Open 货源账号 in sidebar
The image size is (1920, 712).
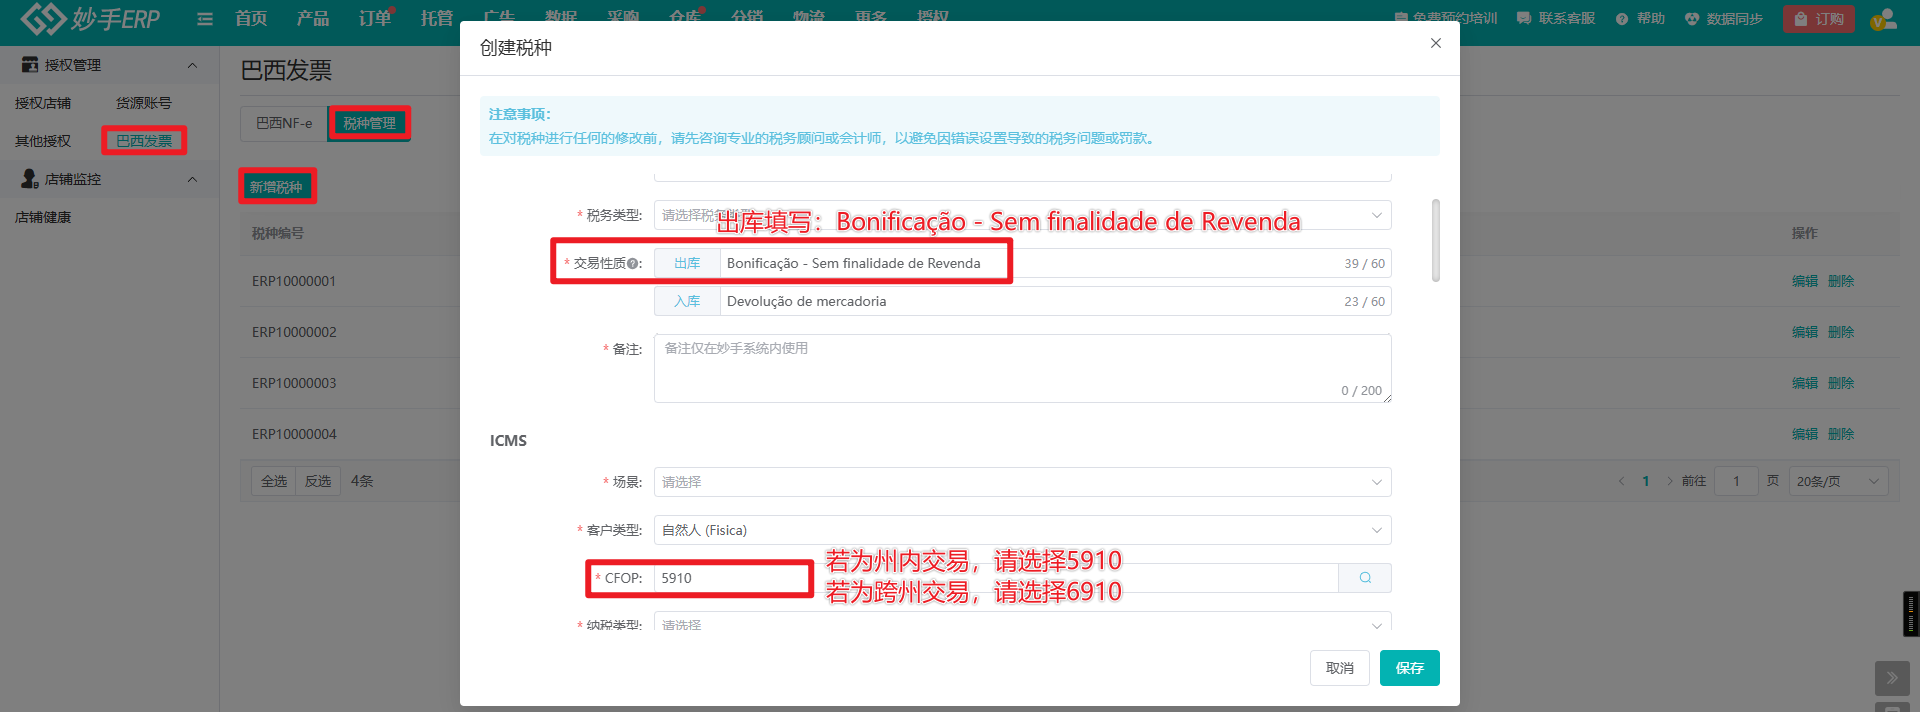(x=143, y=103)
